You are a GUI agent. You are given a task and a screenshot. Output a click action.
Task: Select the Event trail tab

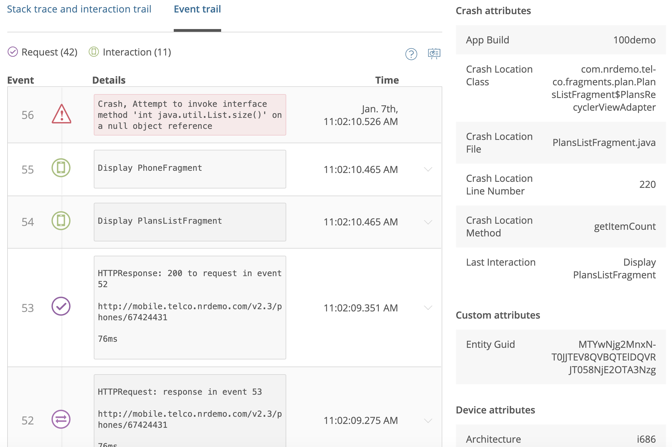[x=197, y=9]
